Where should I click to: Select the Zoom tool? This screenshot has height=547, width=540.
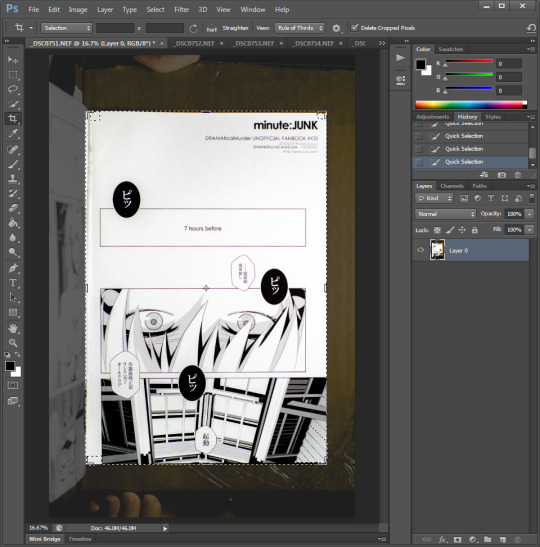point(13,343)
